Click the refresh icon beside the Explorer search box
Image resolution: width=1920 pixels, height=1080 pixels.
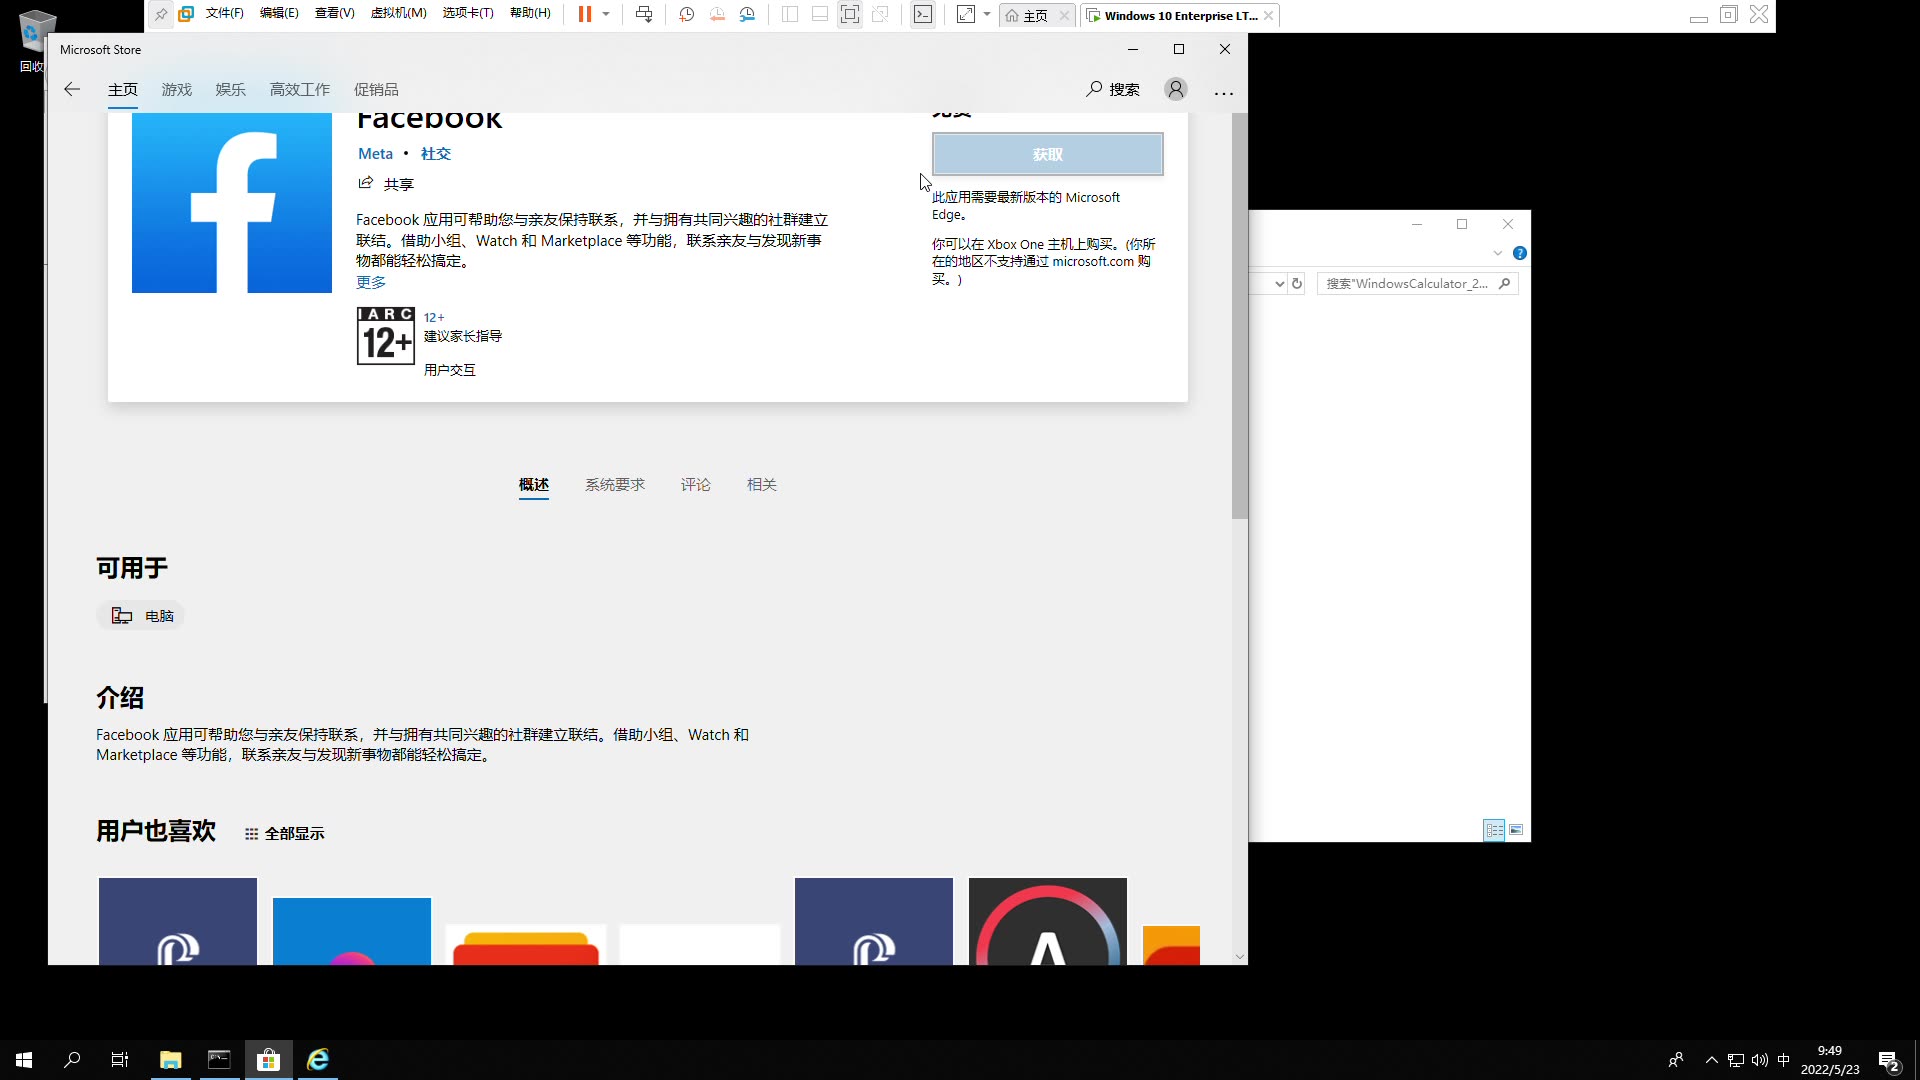click(1297, 284)
